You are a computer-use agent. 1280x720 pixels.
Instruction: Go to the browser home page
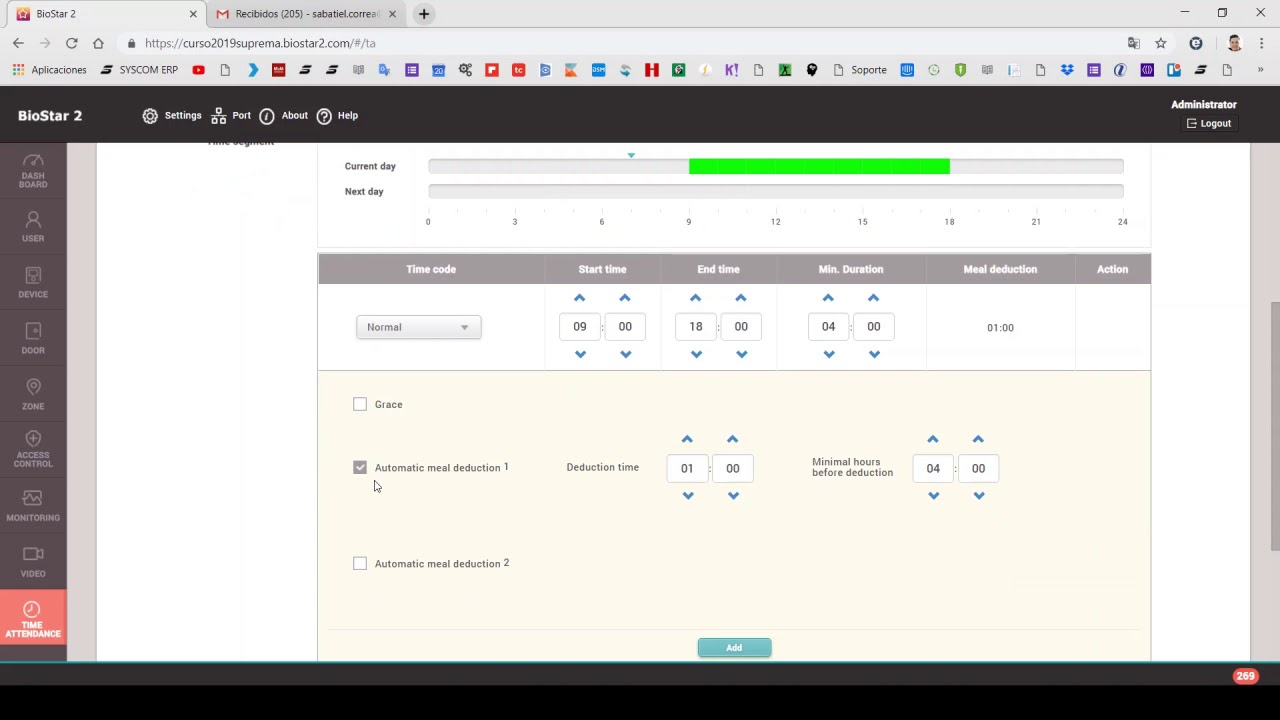[98, 43]
